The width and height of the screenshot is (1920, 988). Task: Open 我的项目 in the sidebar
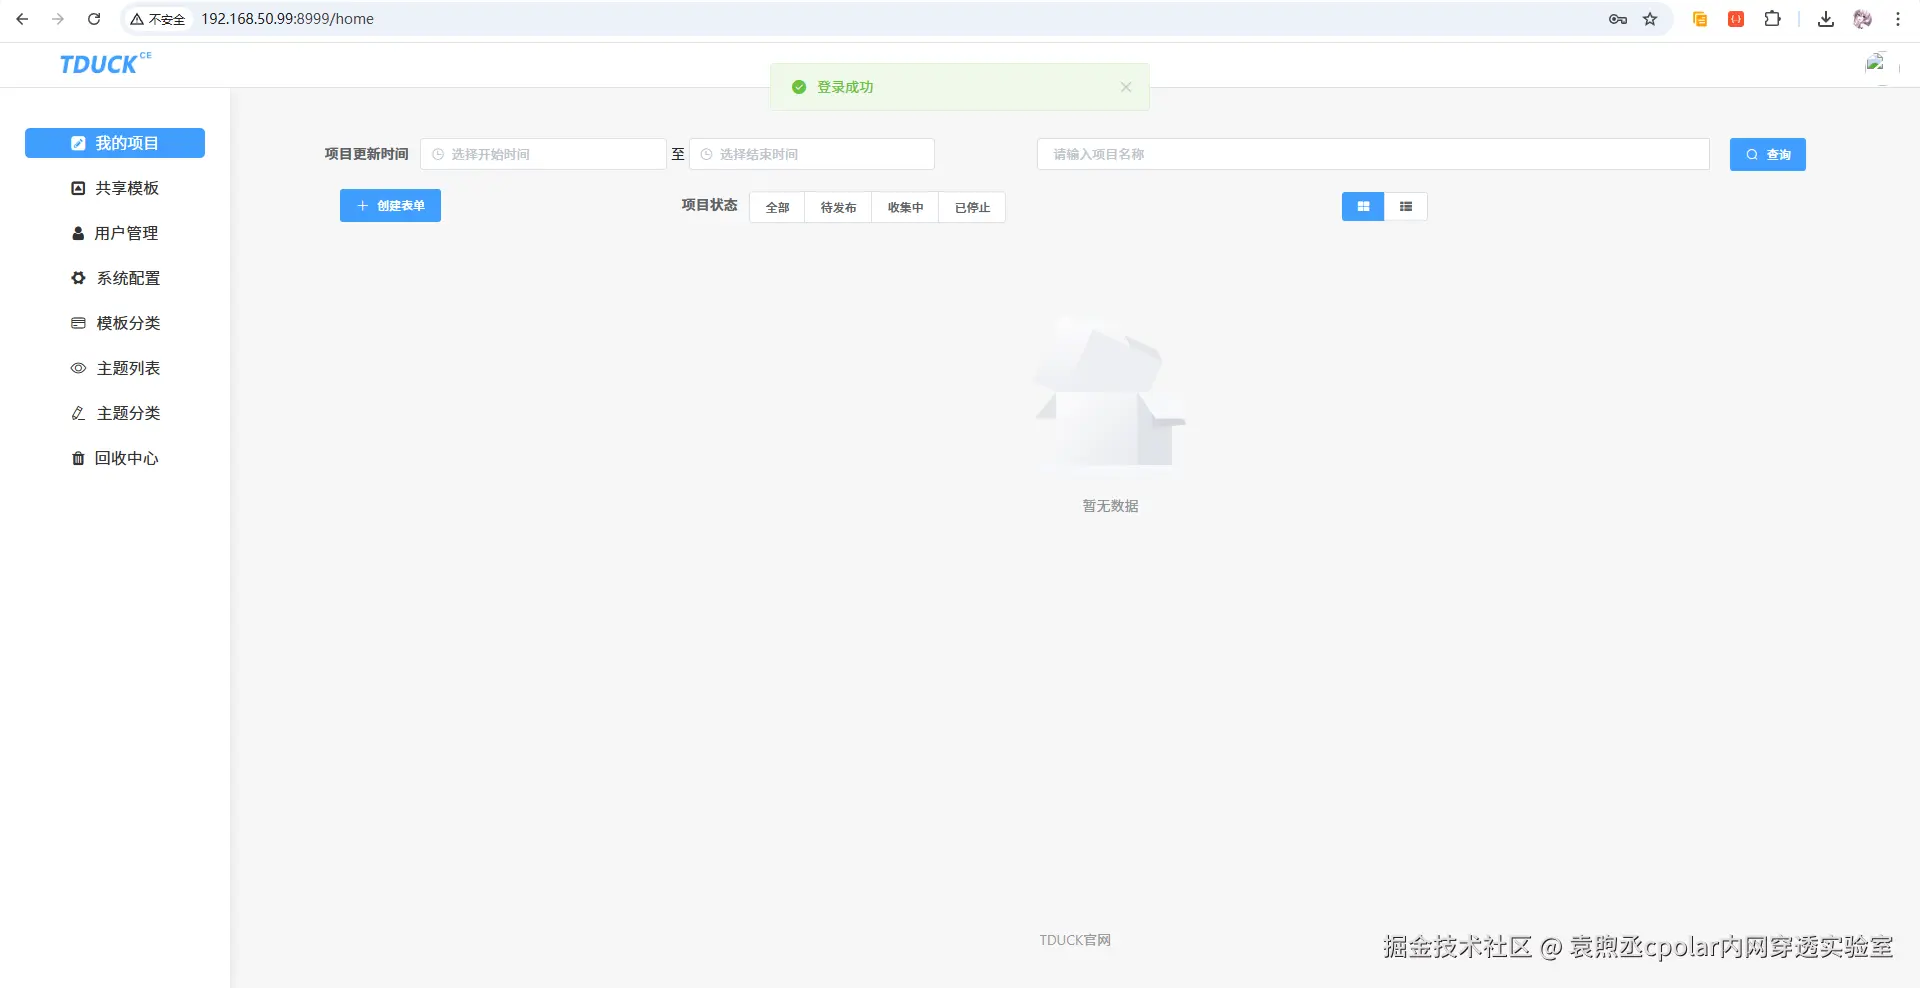[x=115, y=143]
